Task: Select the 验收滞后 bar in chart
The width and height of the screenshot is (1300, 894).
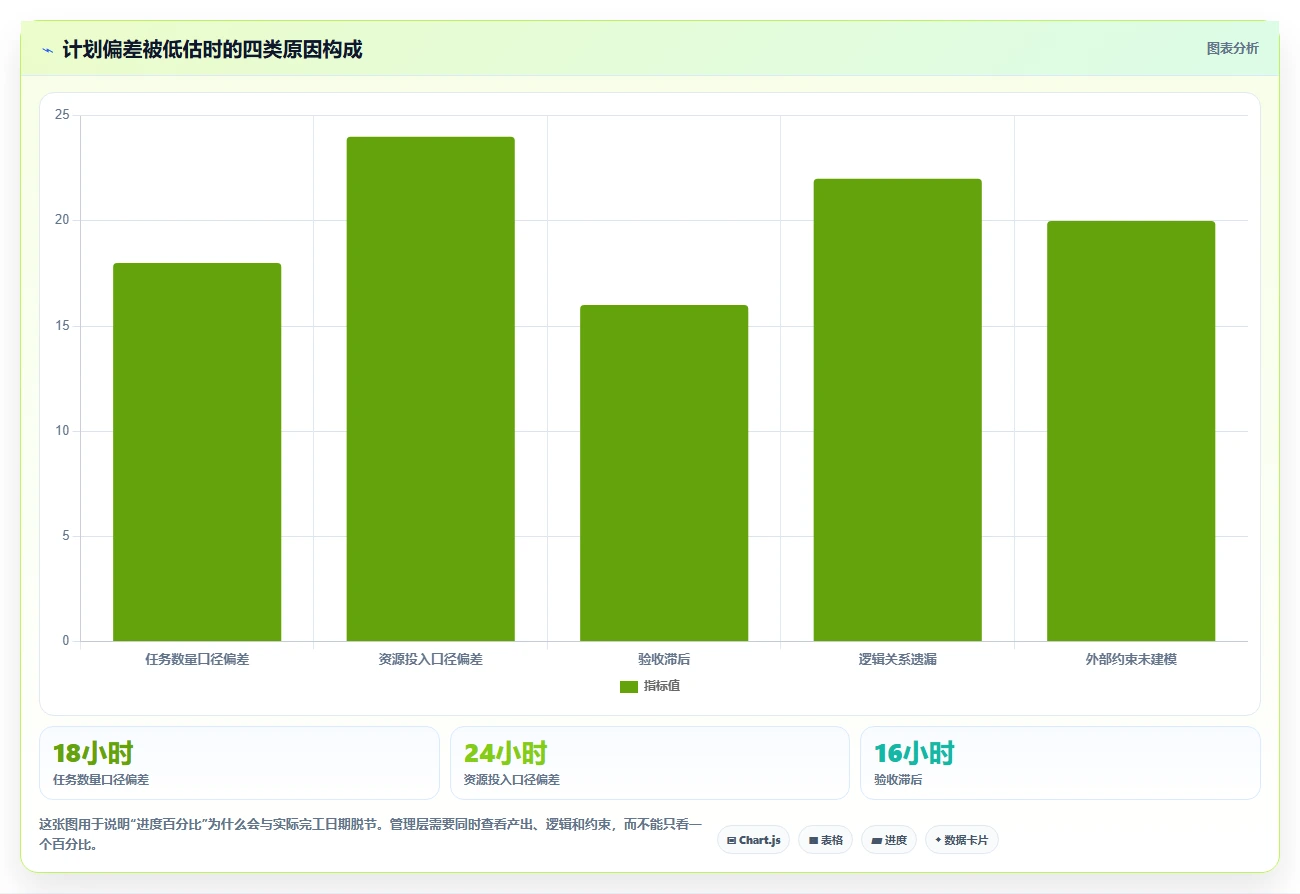Action: tap(664, 473)
